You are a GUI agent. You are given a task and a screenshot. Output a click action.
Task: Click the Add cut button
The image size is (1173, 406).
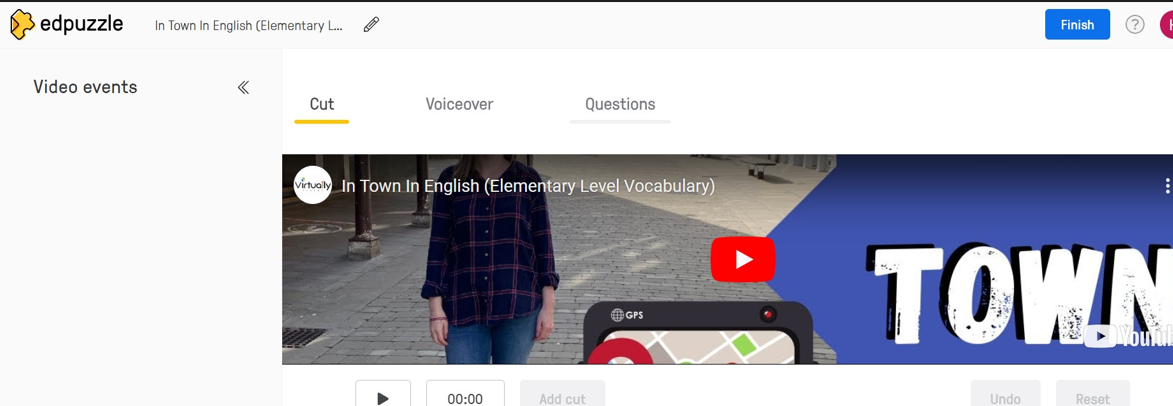coord(563,396)
